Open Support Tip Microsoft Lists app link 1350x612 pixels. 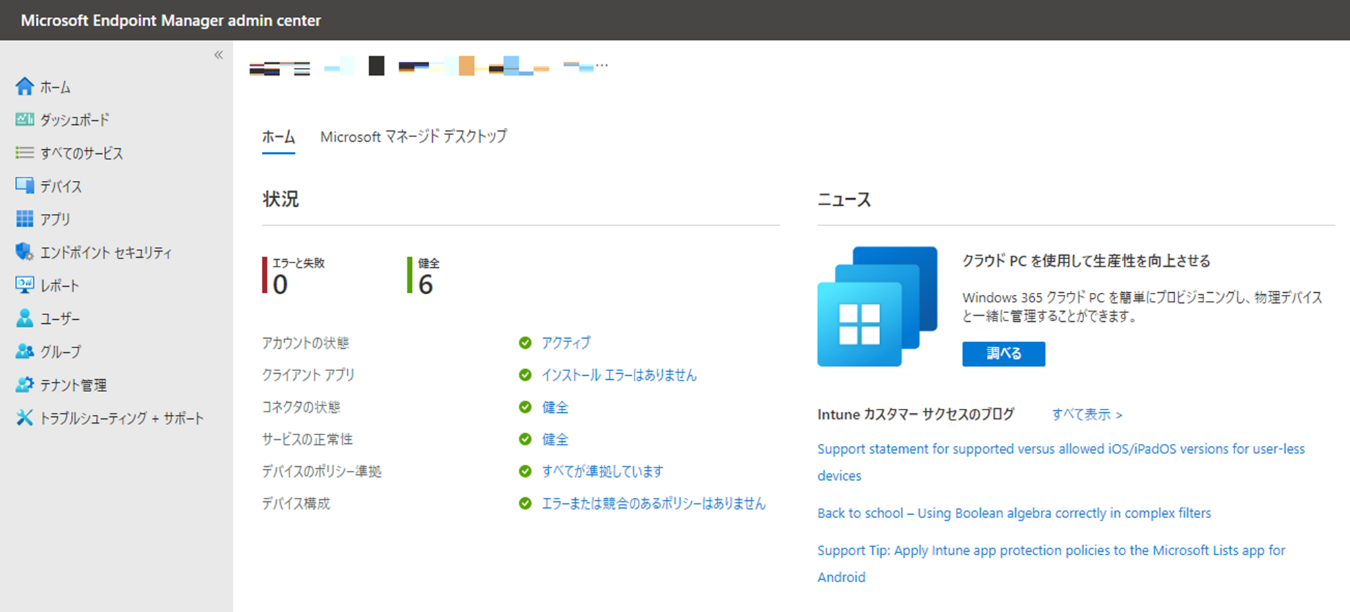coord(1051,563)
